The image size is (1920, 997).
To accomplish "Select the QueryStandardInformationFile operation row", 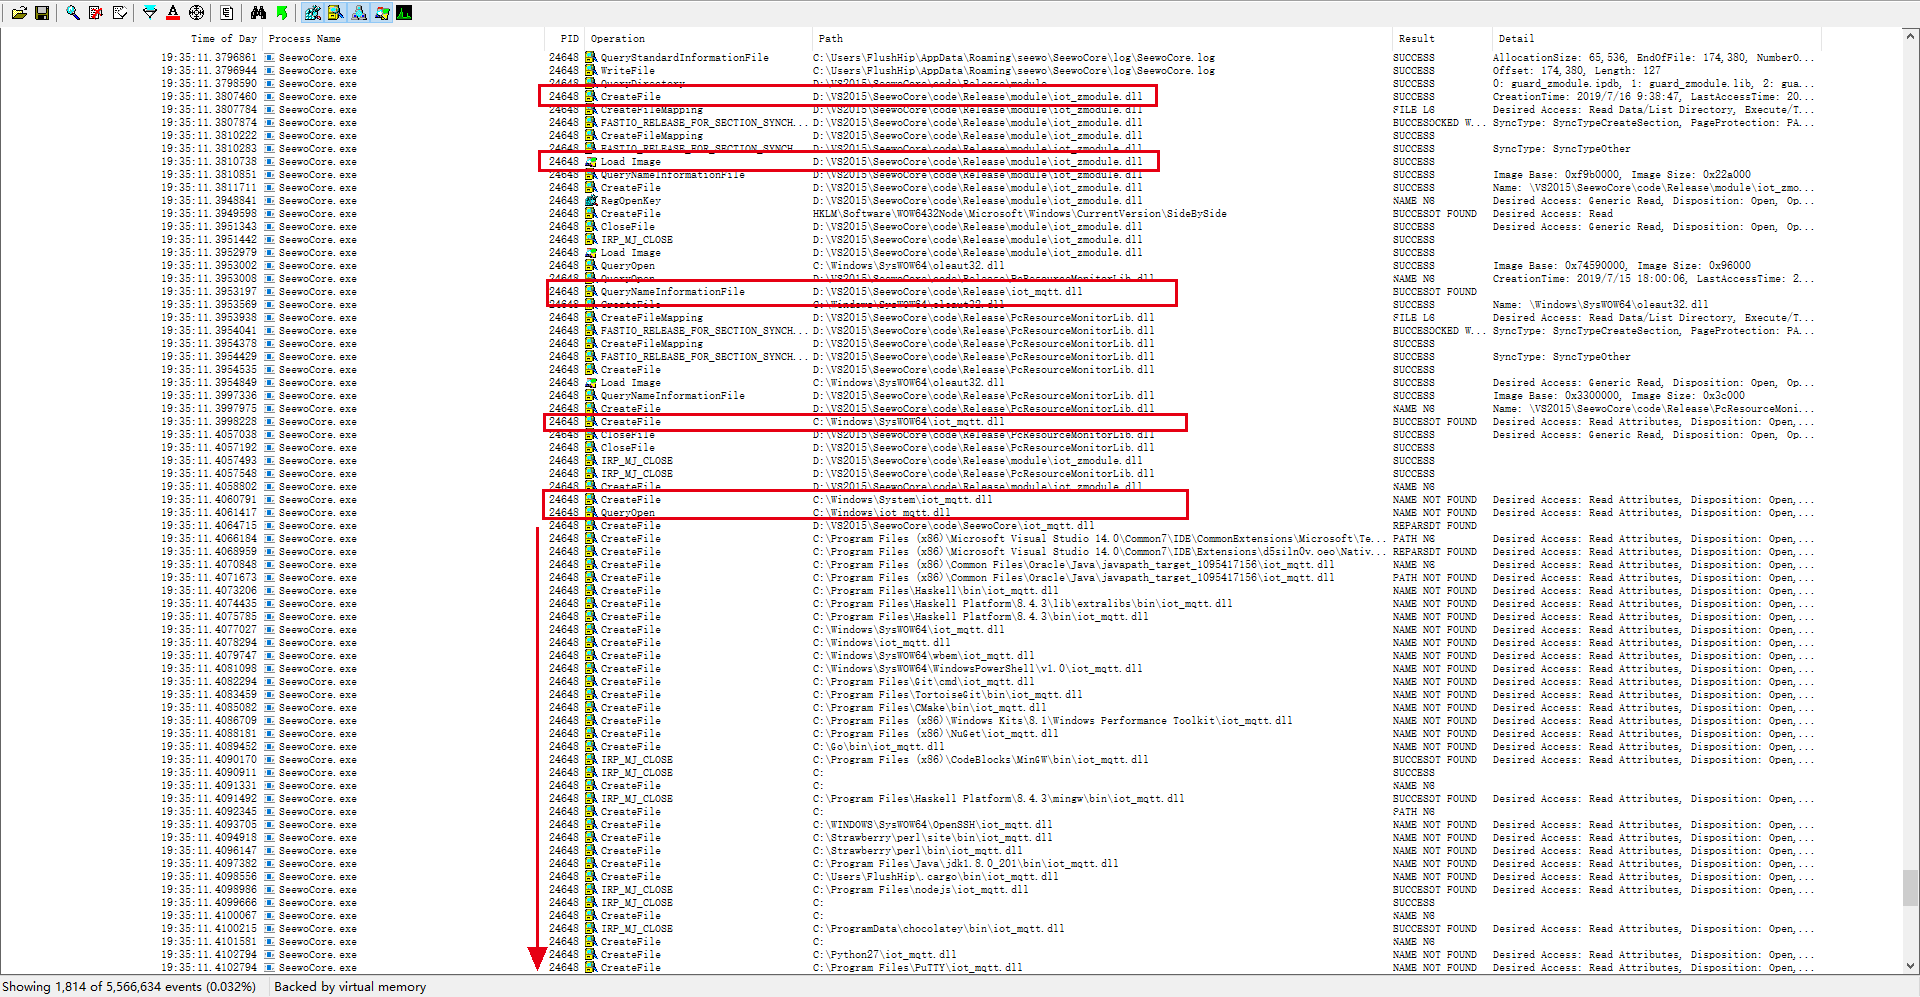I will tap(684, 58).
